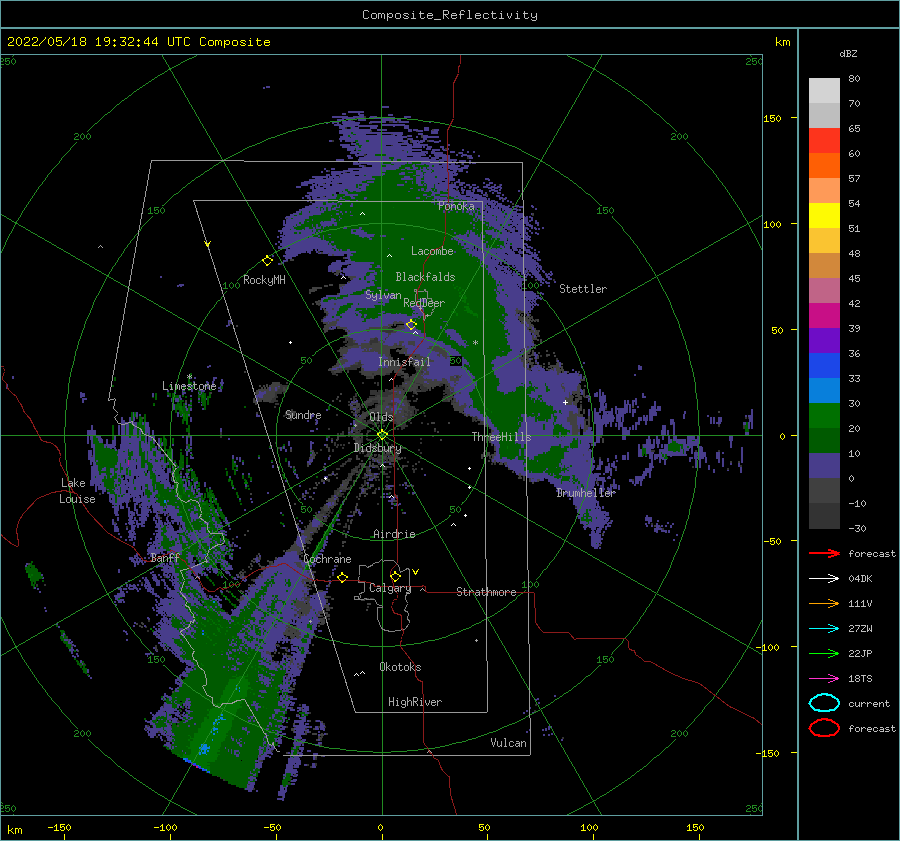Click the white 04DK arrow in legend
The height and width of the screenshot is (841, 900).
coord(824,578)
